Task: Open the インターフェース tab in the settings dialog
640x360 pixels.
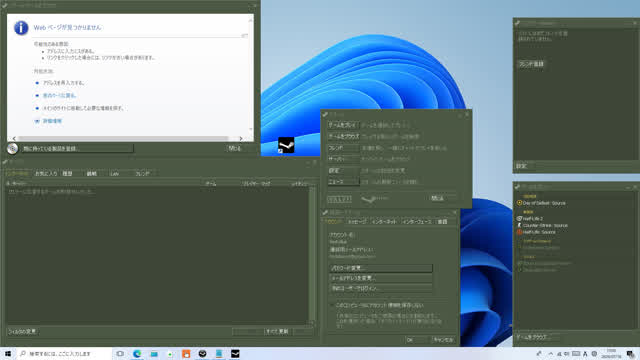Action: tap(417, 222)
